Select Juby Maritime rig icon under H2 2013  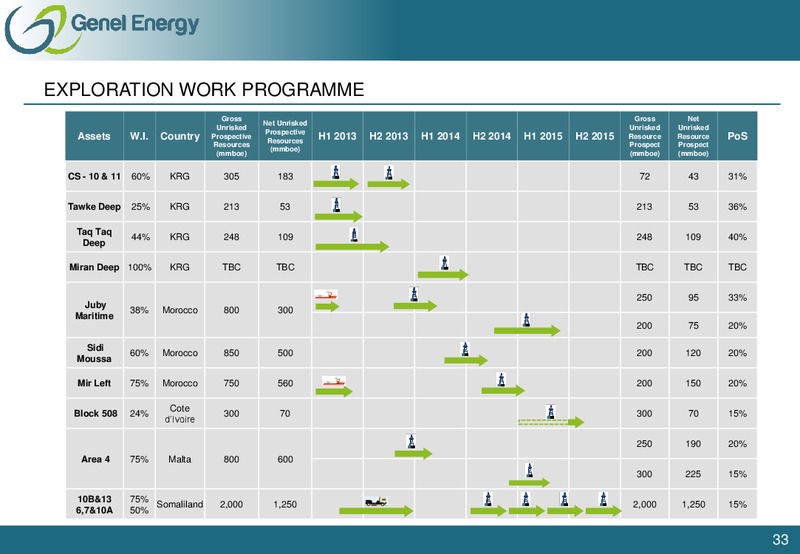[x=414, y=294]
